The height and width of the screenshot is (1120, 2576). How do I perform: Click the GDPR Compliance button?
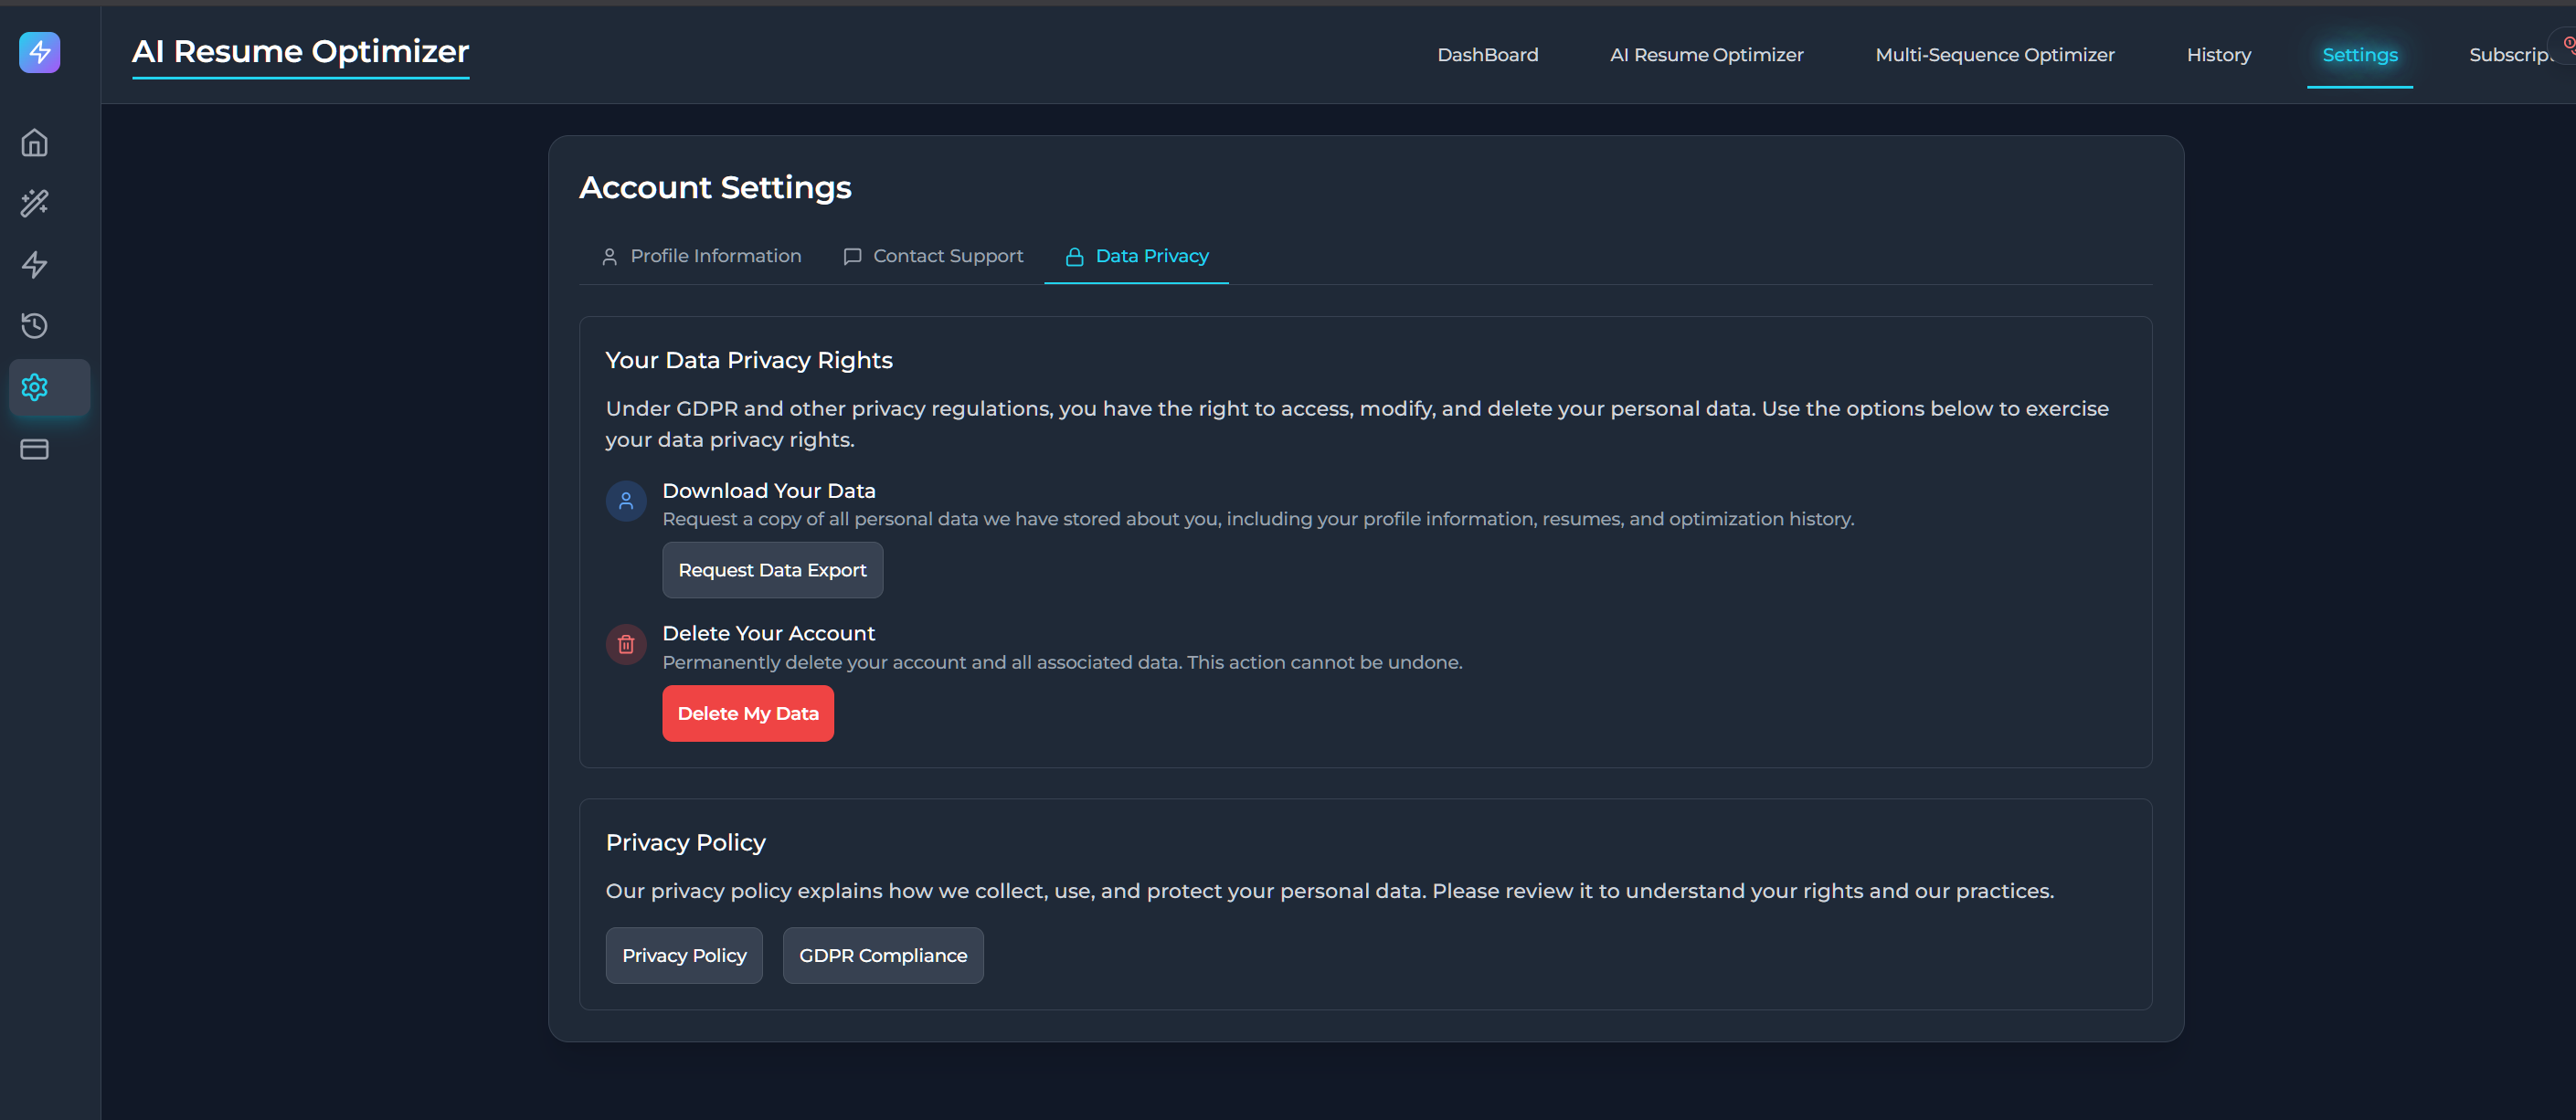(x=882, y=955)
